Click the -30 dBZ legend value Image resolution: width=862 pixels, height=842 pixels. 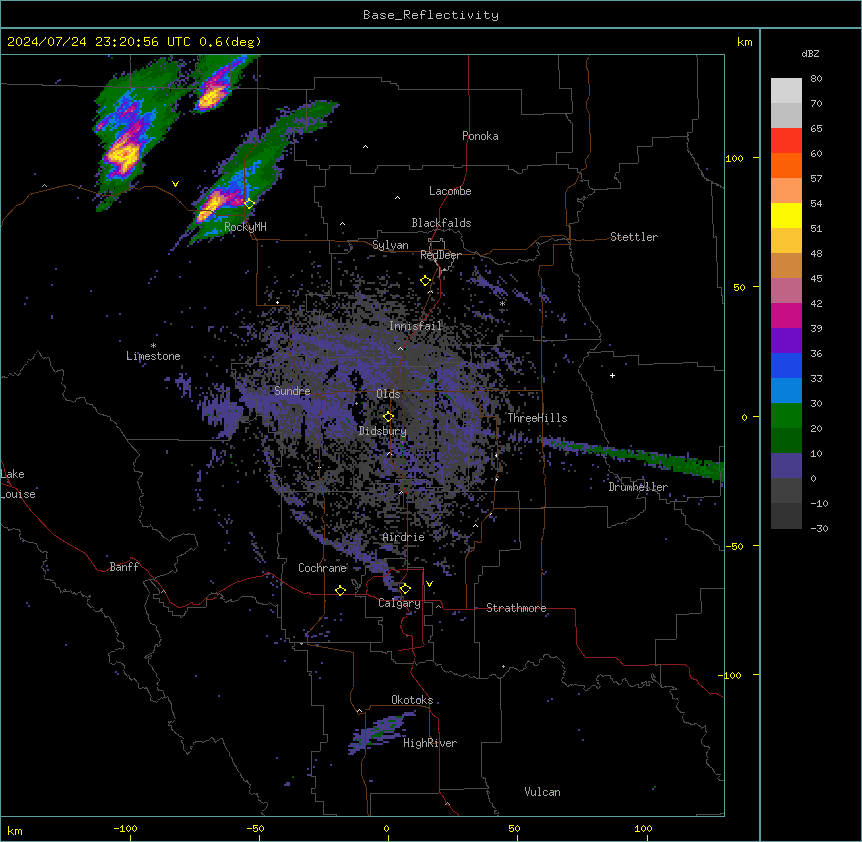[x=819, y=529]
